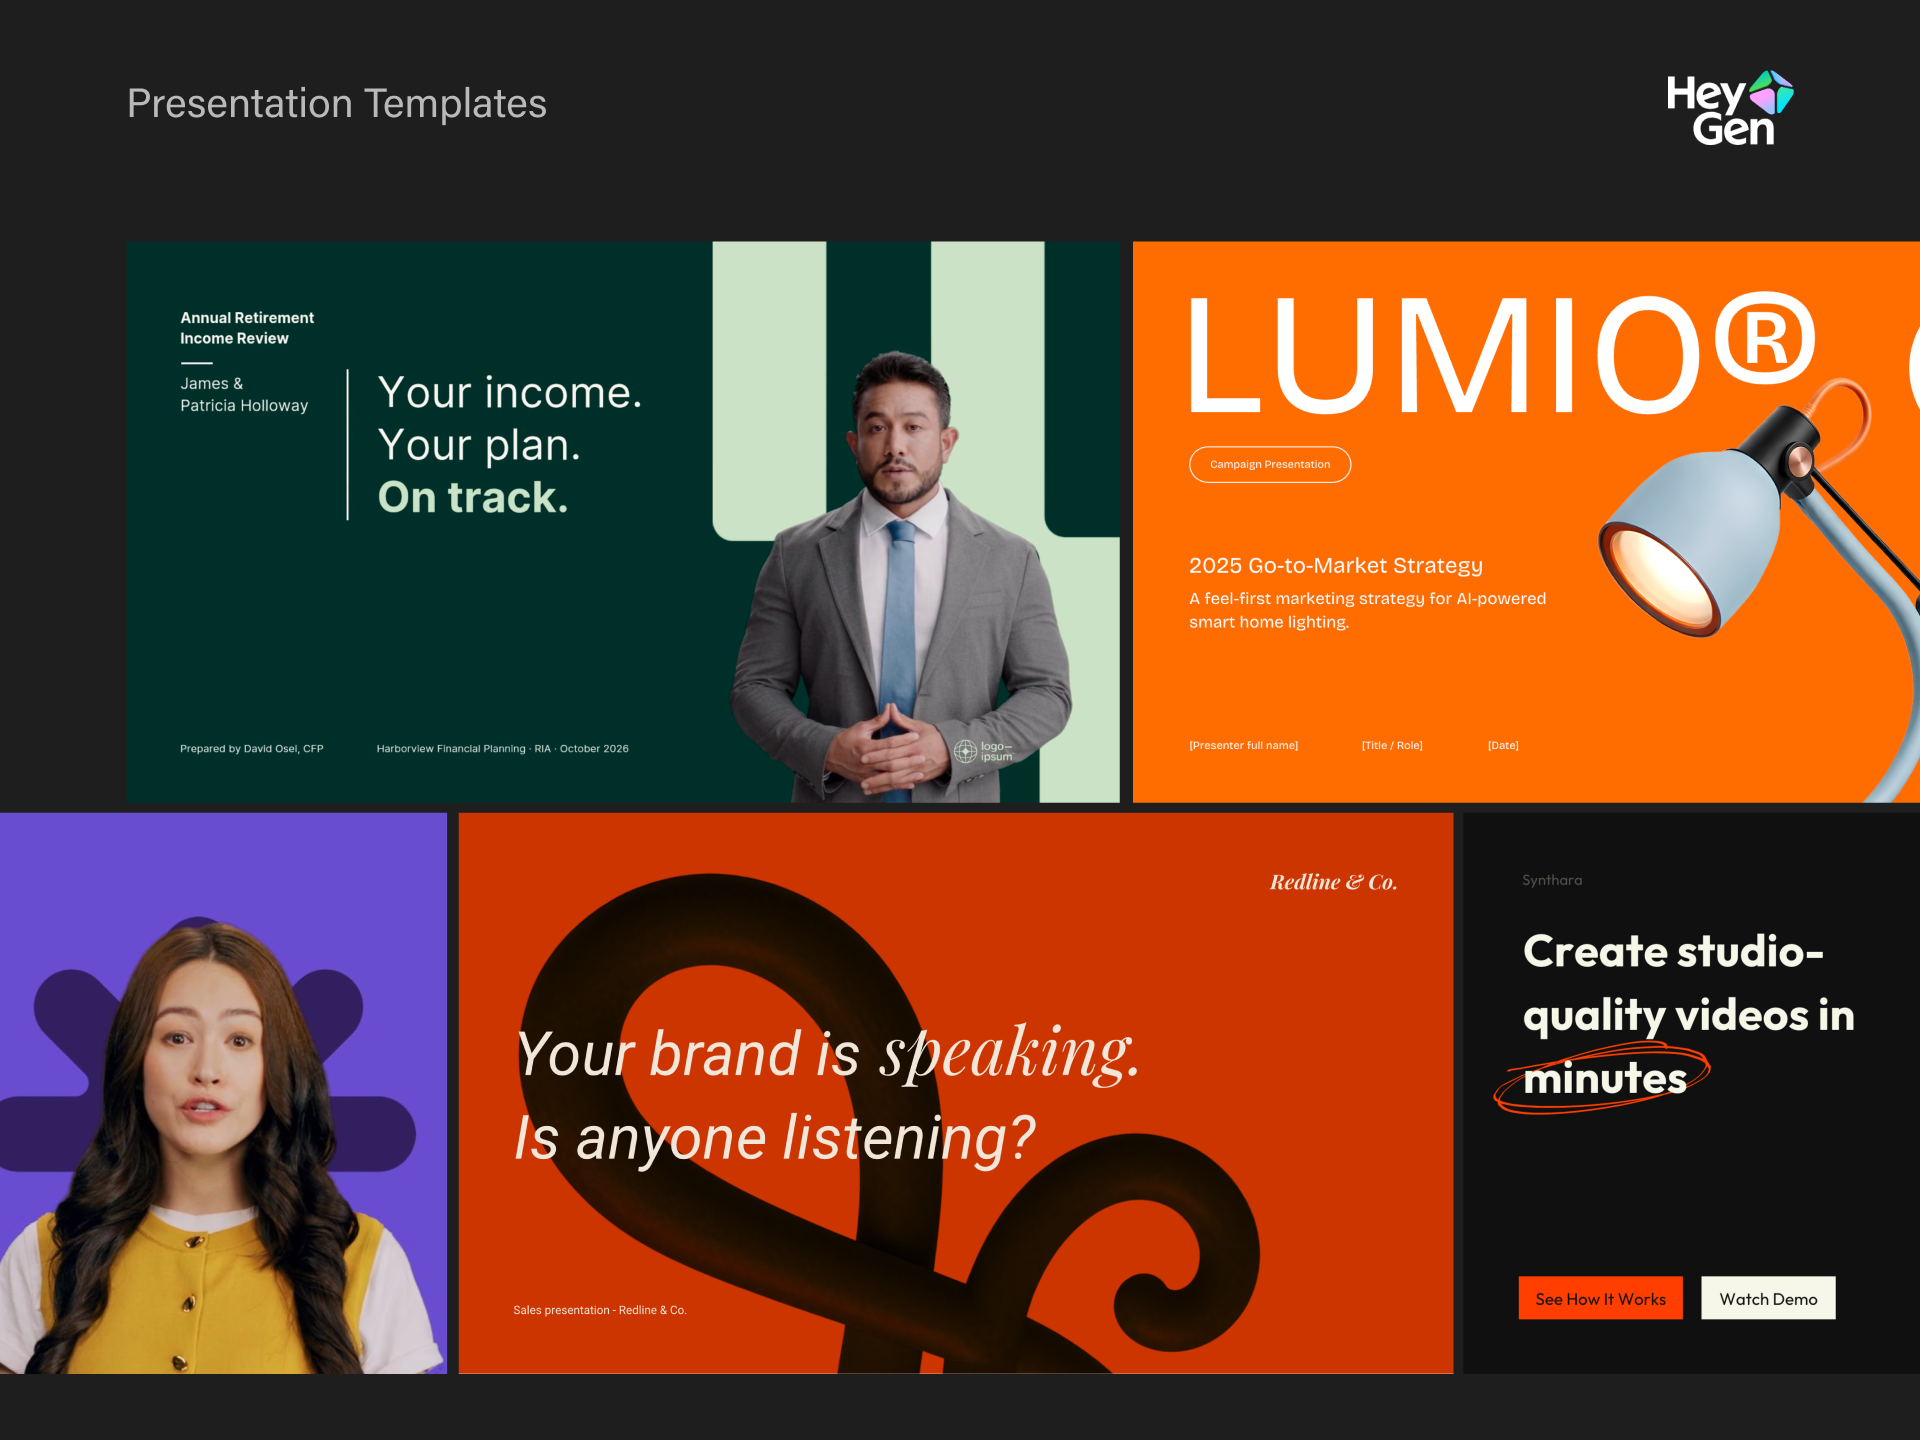Image resolution: width=1920 pixels, height=1440 pixels.
Task: Click the 'On track.' bold text
Action: point(473,497)
